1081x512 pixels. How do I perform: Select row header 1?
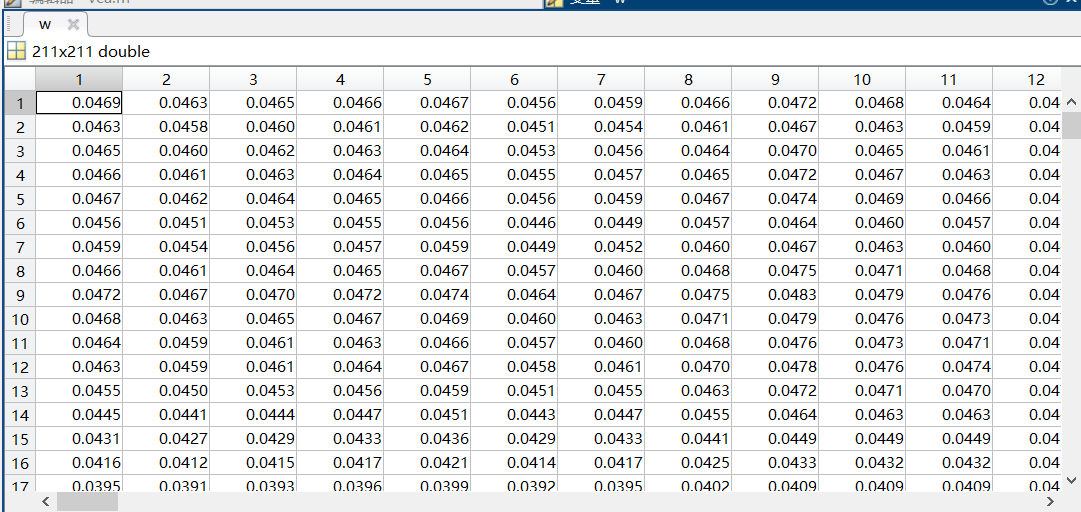tap(20, 103)
